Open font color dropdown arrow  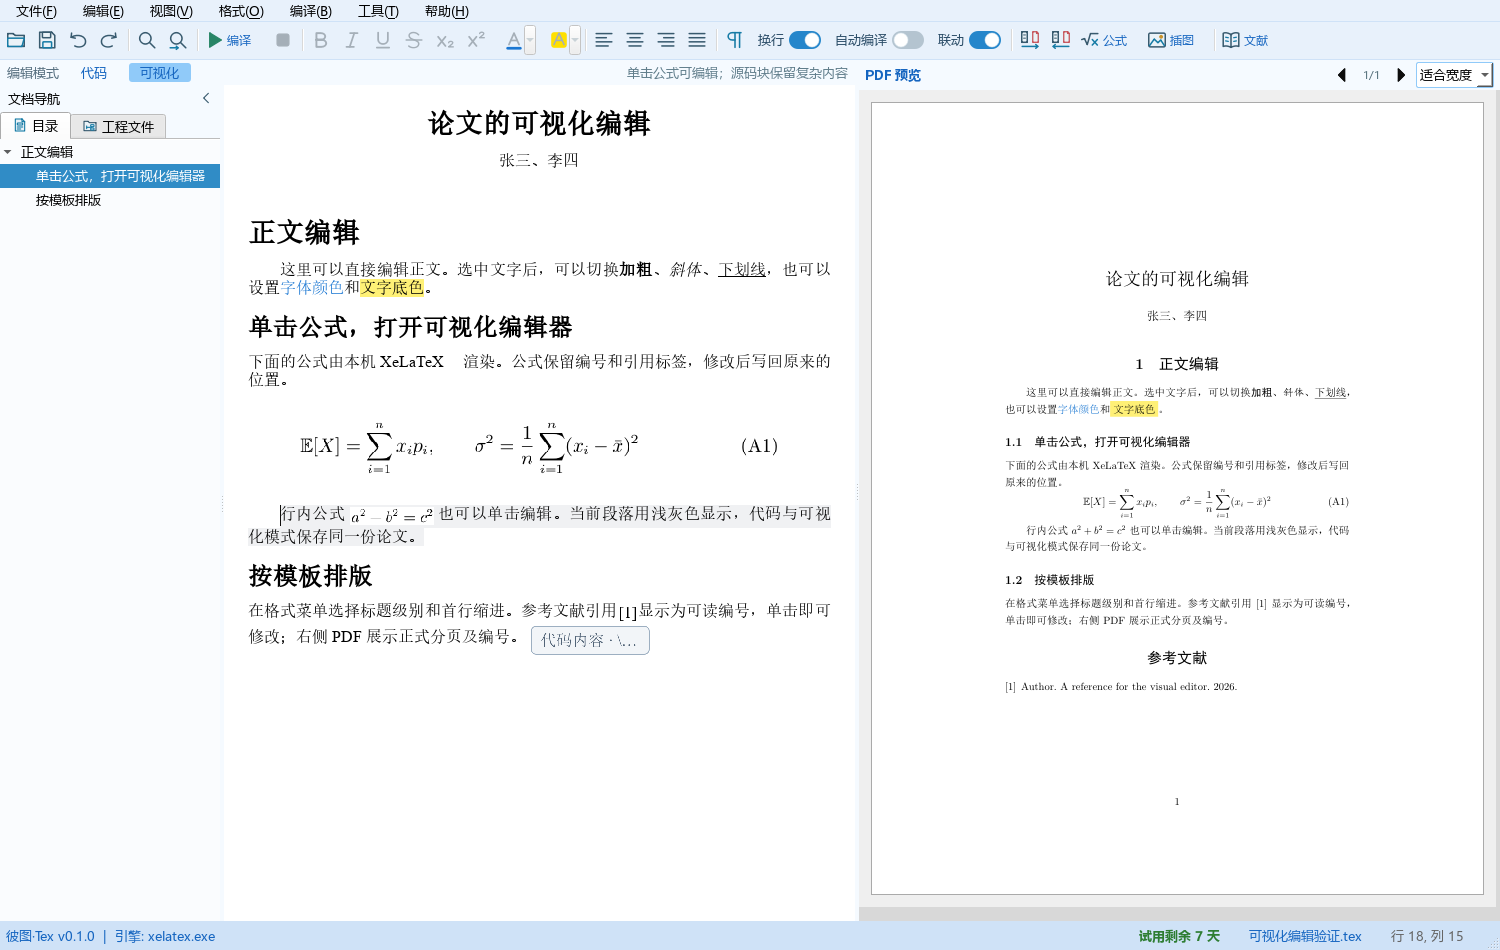pyautogui.click(x=530, y=40)
